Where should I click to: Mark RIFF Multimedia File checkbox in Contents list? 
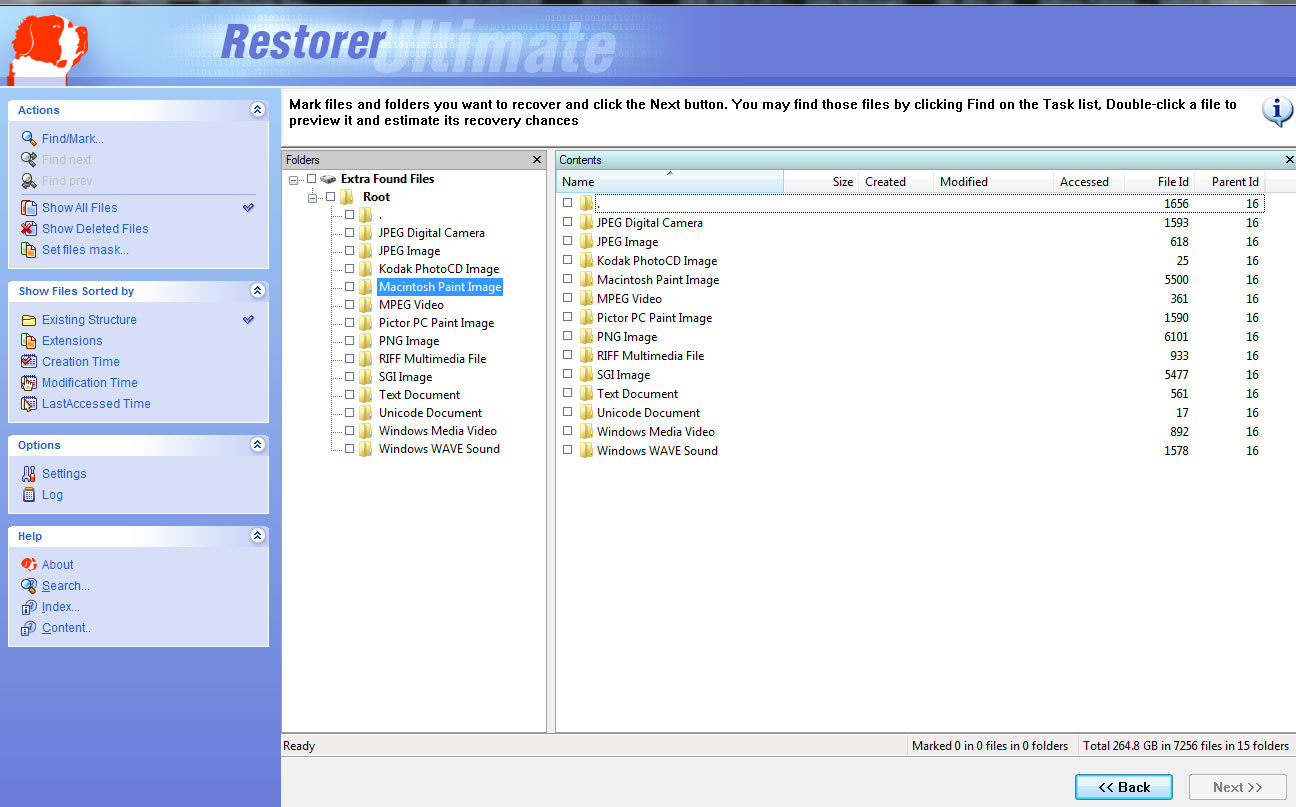[x=567, y=356]
